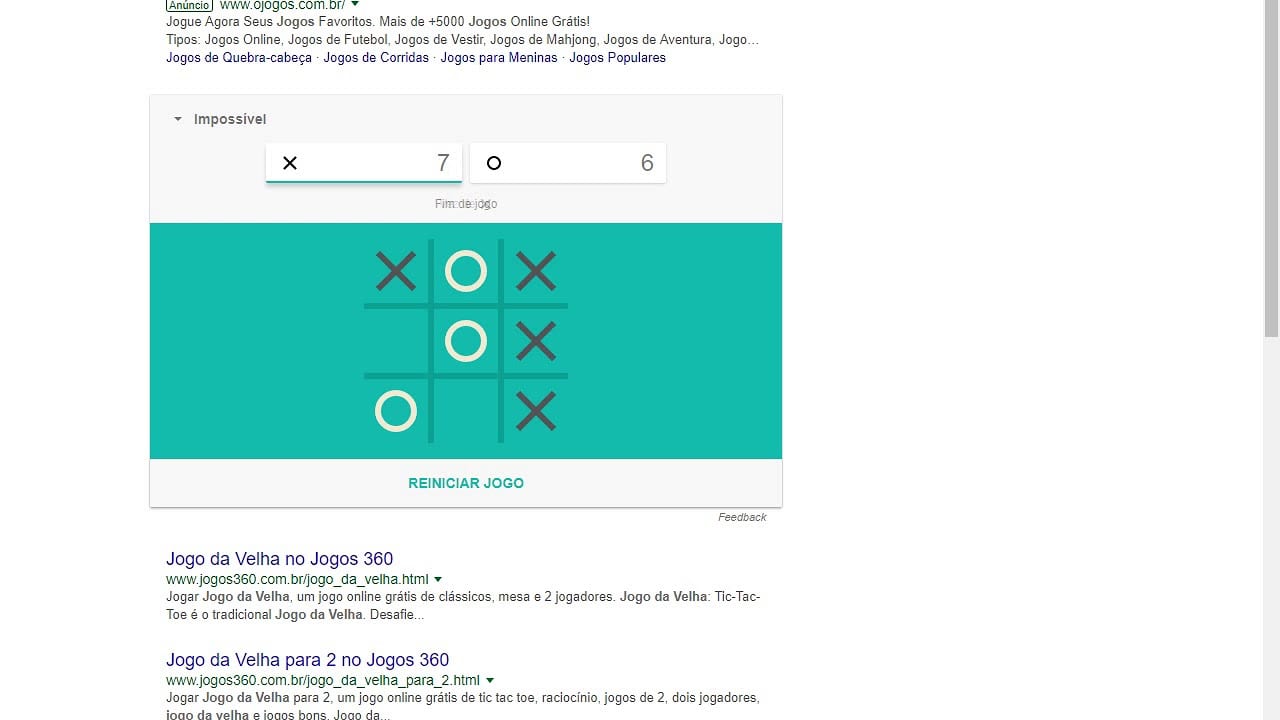This screenshot has width=1280, height=720.
Task: Click the O in bottom-left cell
Action: click(x=396, y=411)
